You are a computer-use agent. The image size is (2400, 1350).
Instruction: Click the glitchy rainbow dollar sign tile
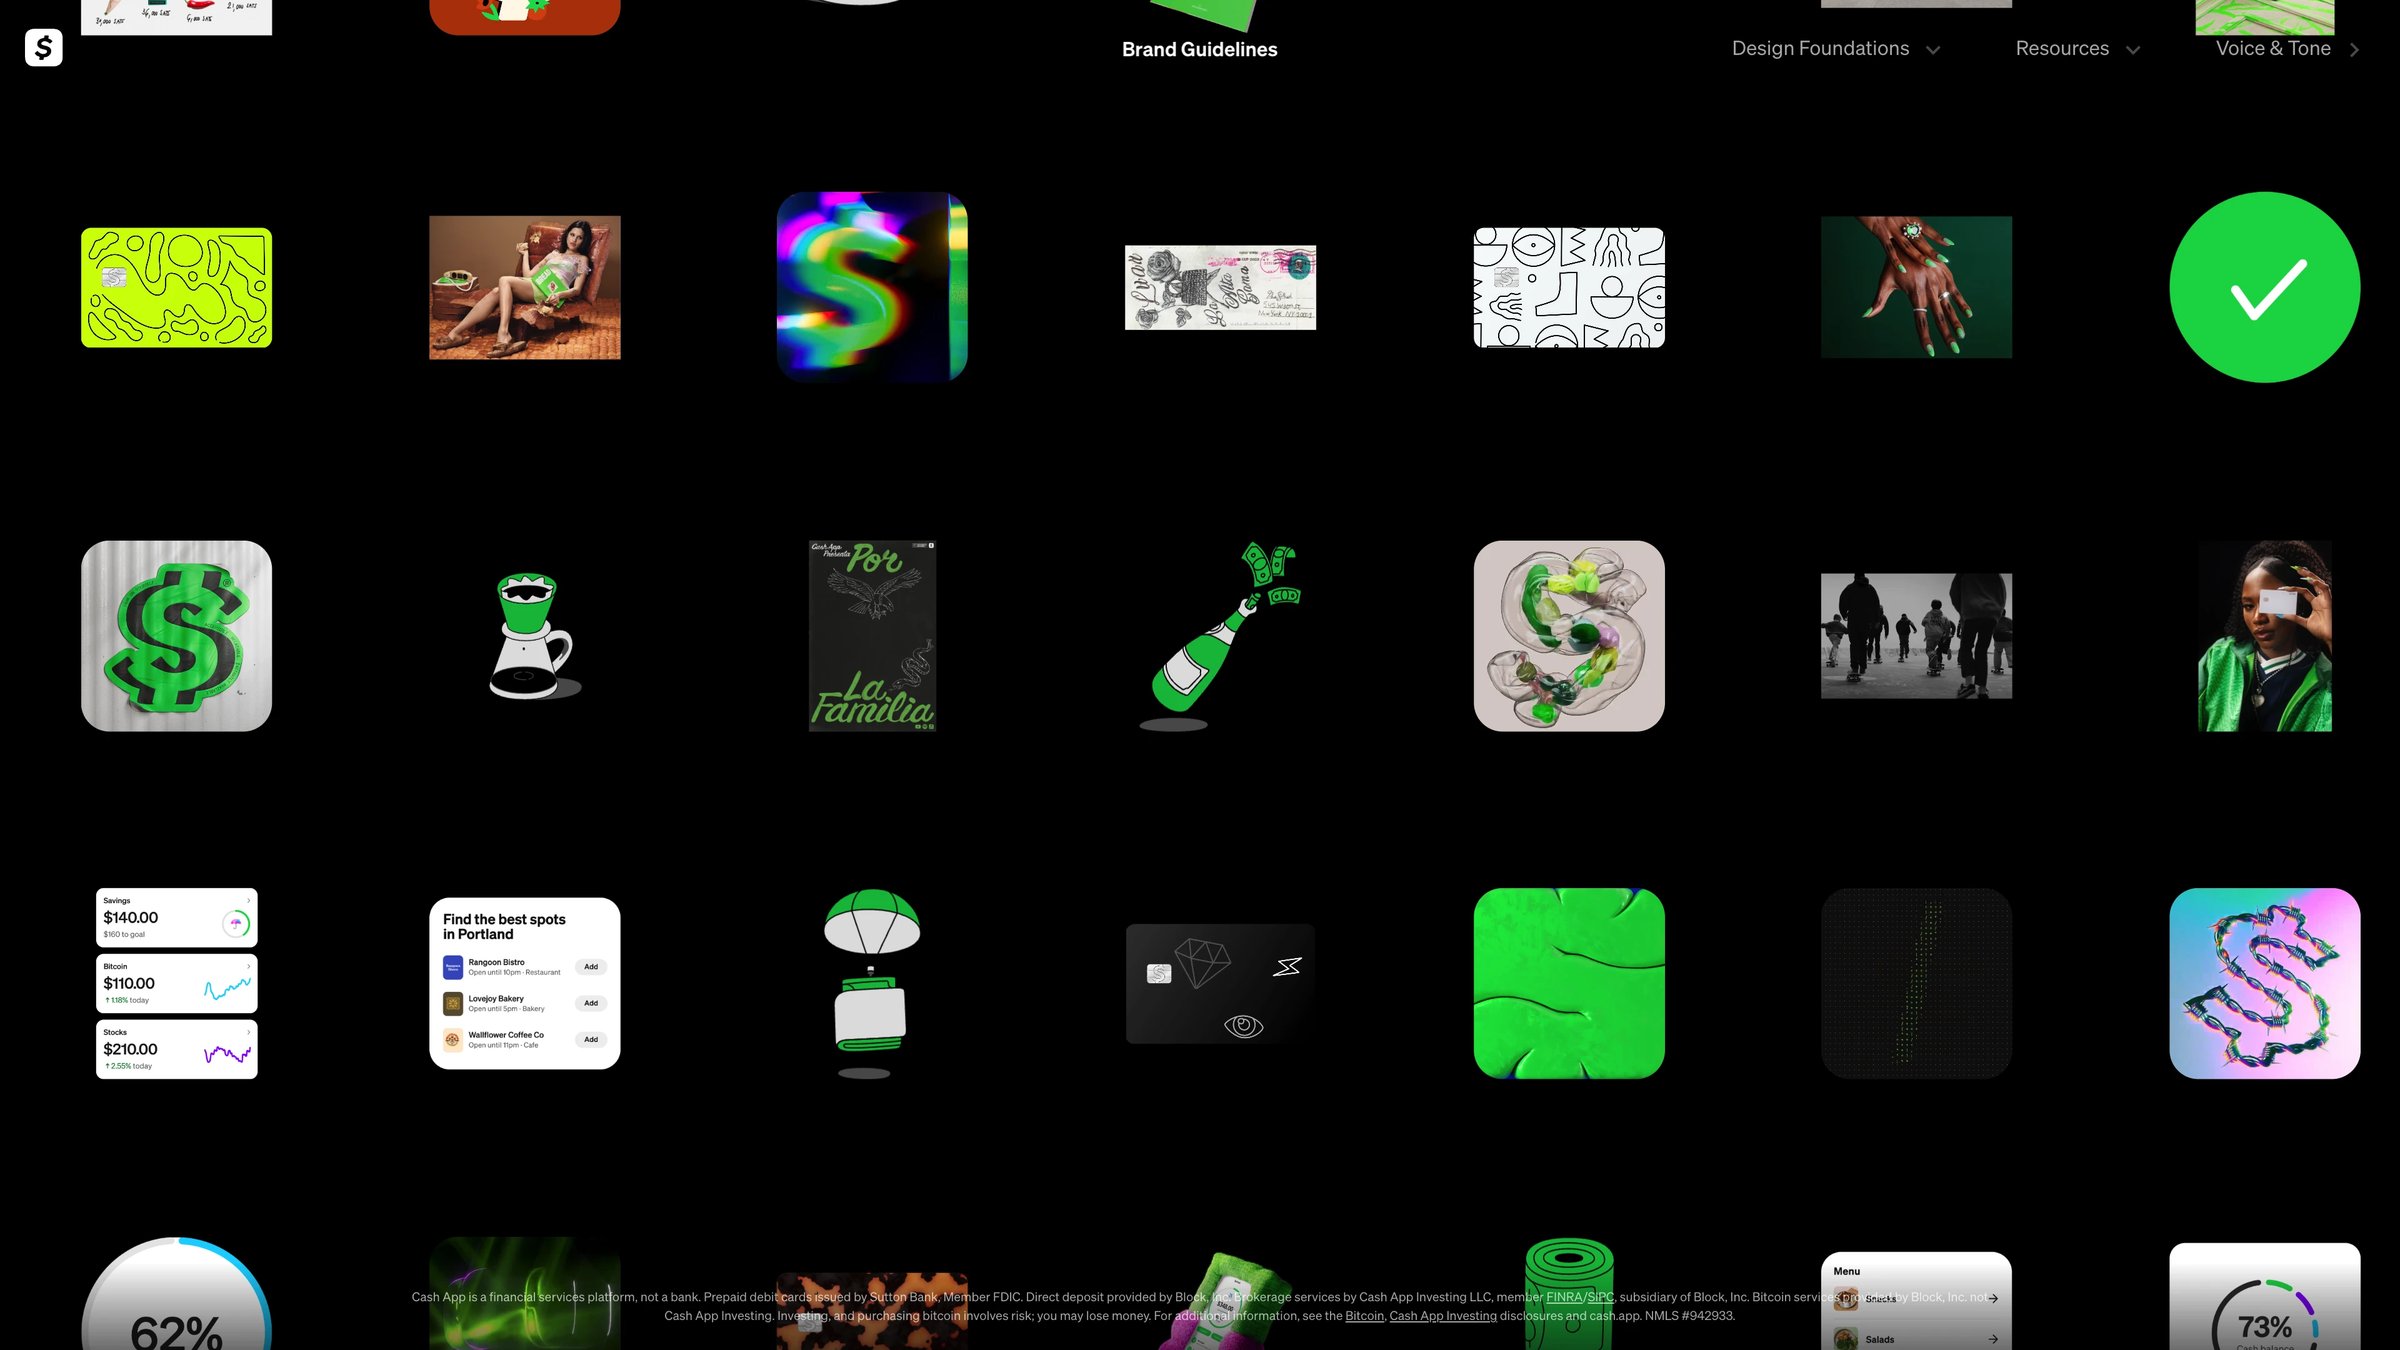coord(872,287)
